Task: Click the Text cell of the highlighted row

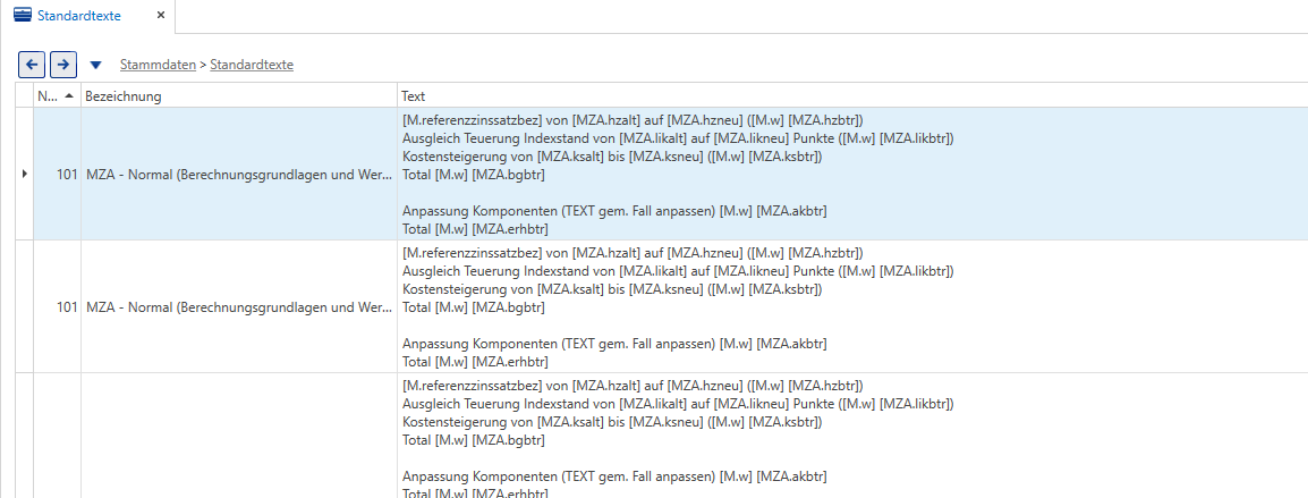Action: coord(852,174)
